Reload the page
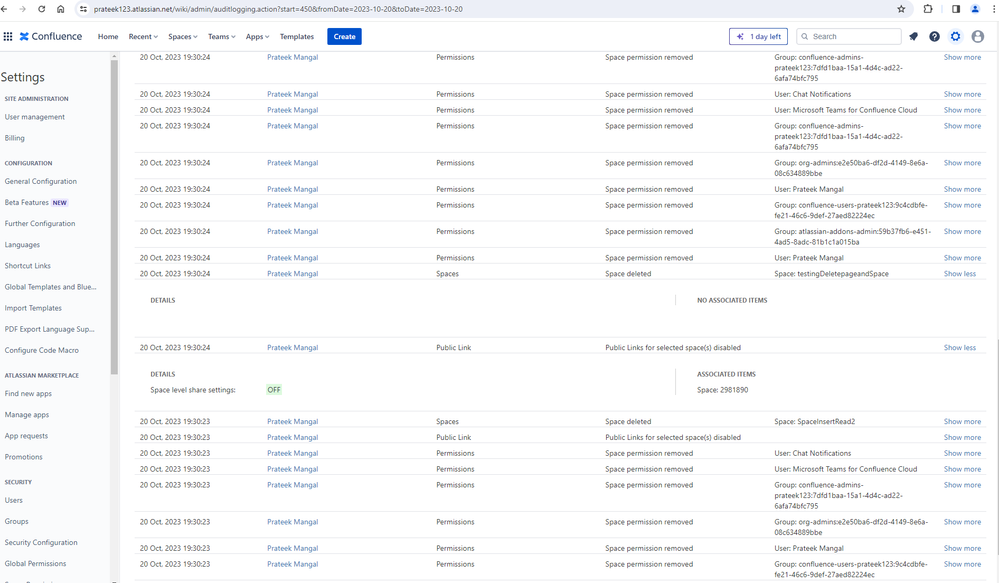Viewport: 999px width, 583px height. [41, 9]
